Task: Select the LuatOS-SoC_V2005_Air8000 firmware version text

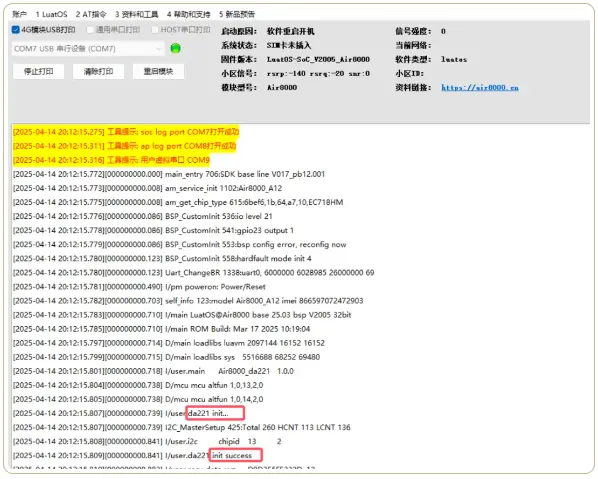Action: pos(318,59)
